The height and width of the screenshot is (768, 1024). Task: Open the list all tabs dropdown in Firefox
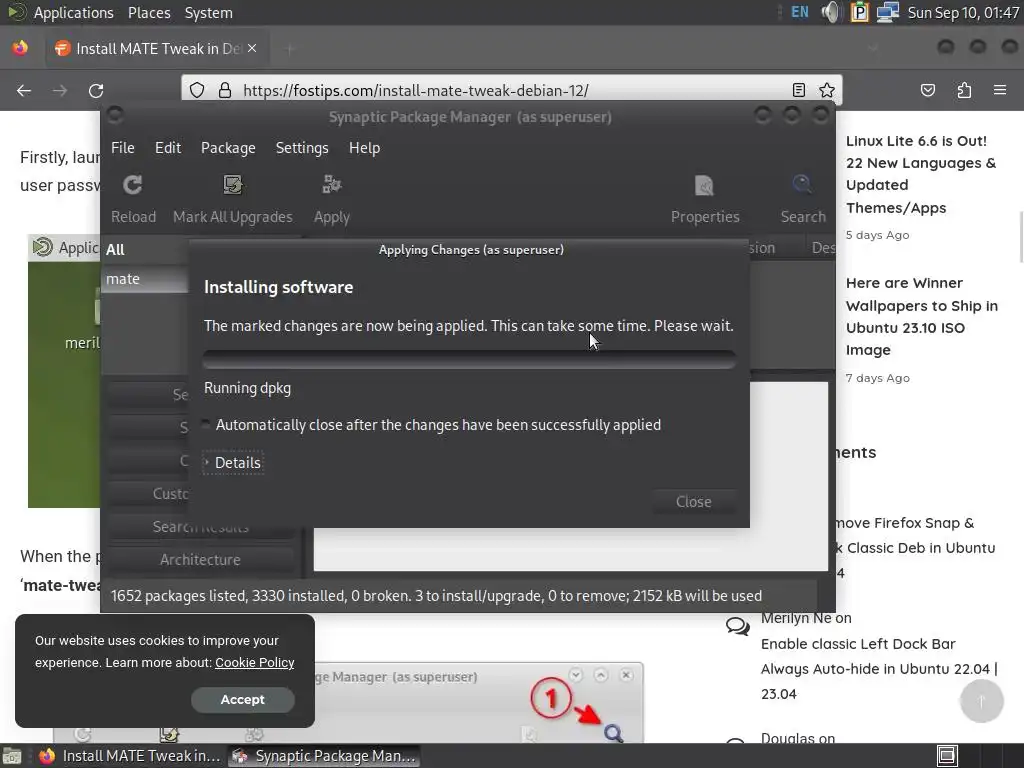tap(872, 48)
